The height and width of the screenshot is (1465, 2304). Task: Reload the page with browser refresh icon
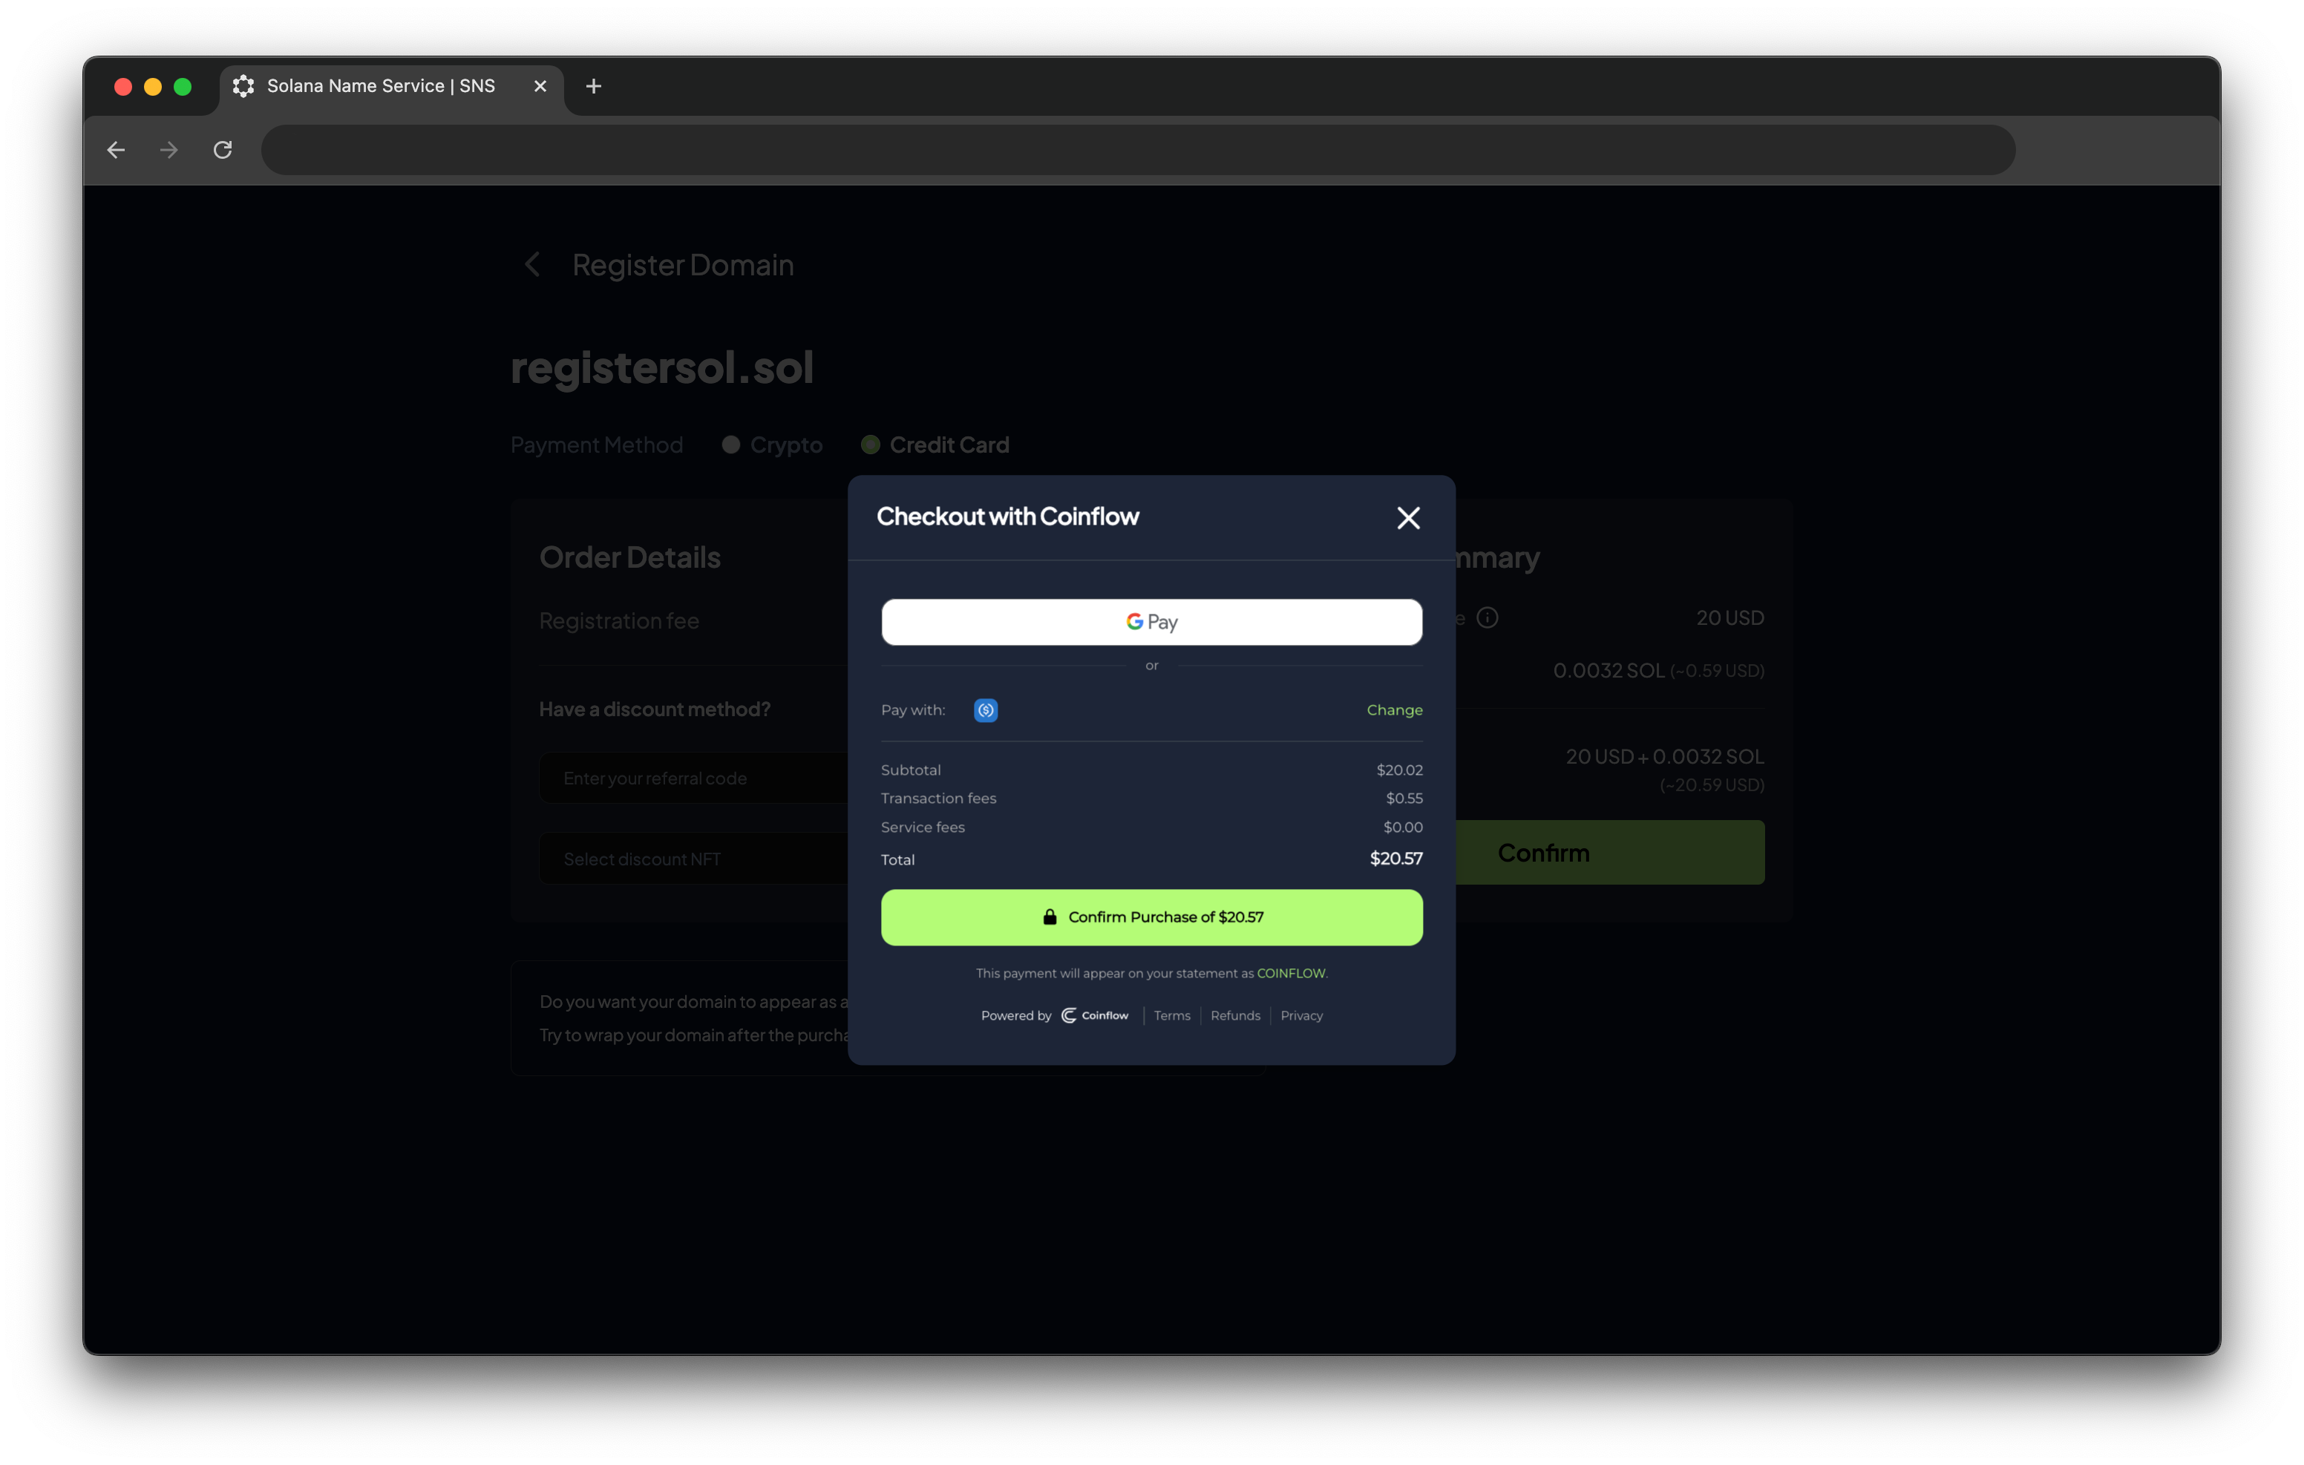tap(223, 150)
